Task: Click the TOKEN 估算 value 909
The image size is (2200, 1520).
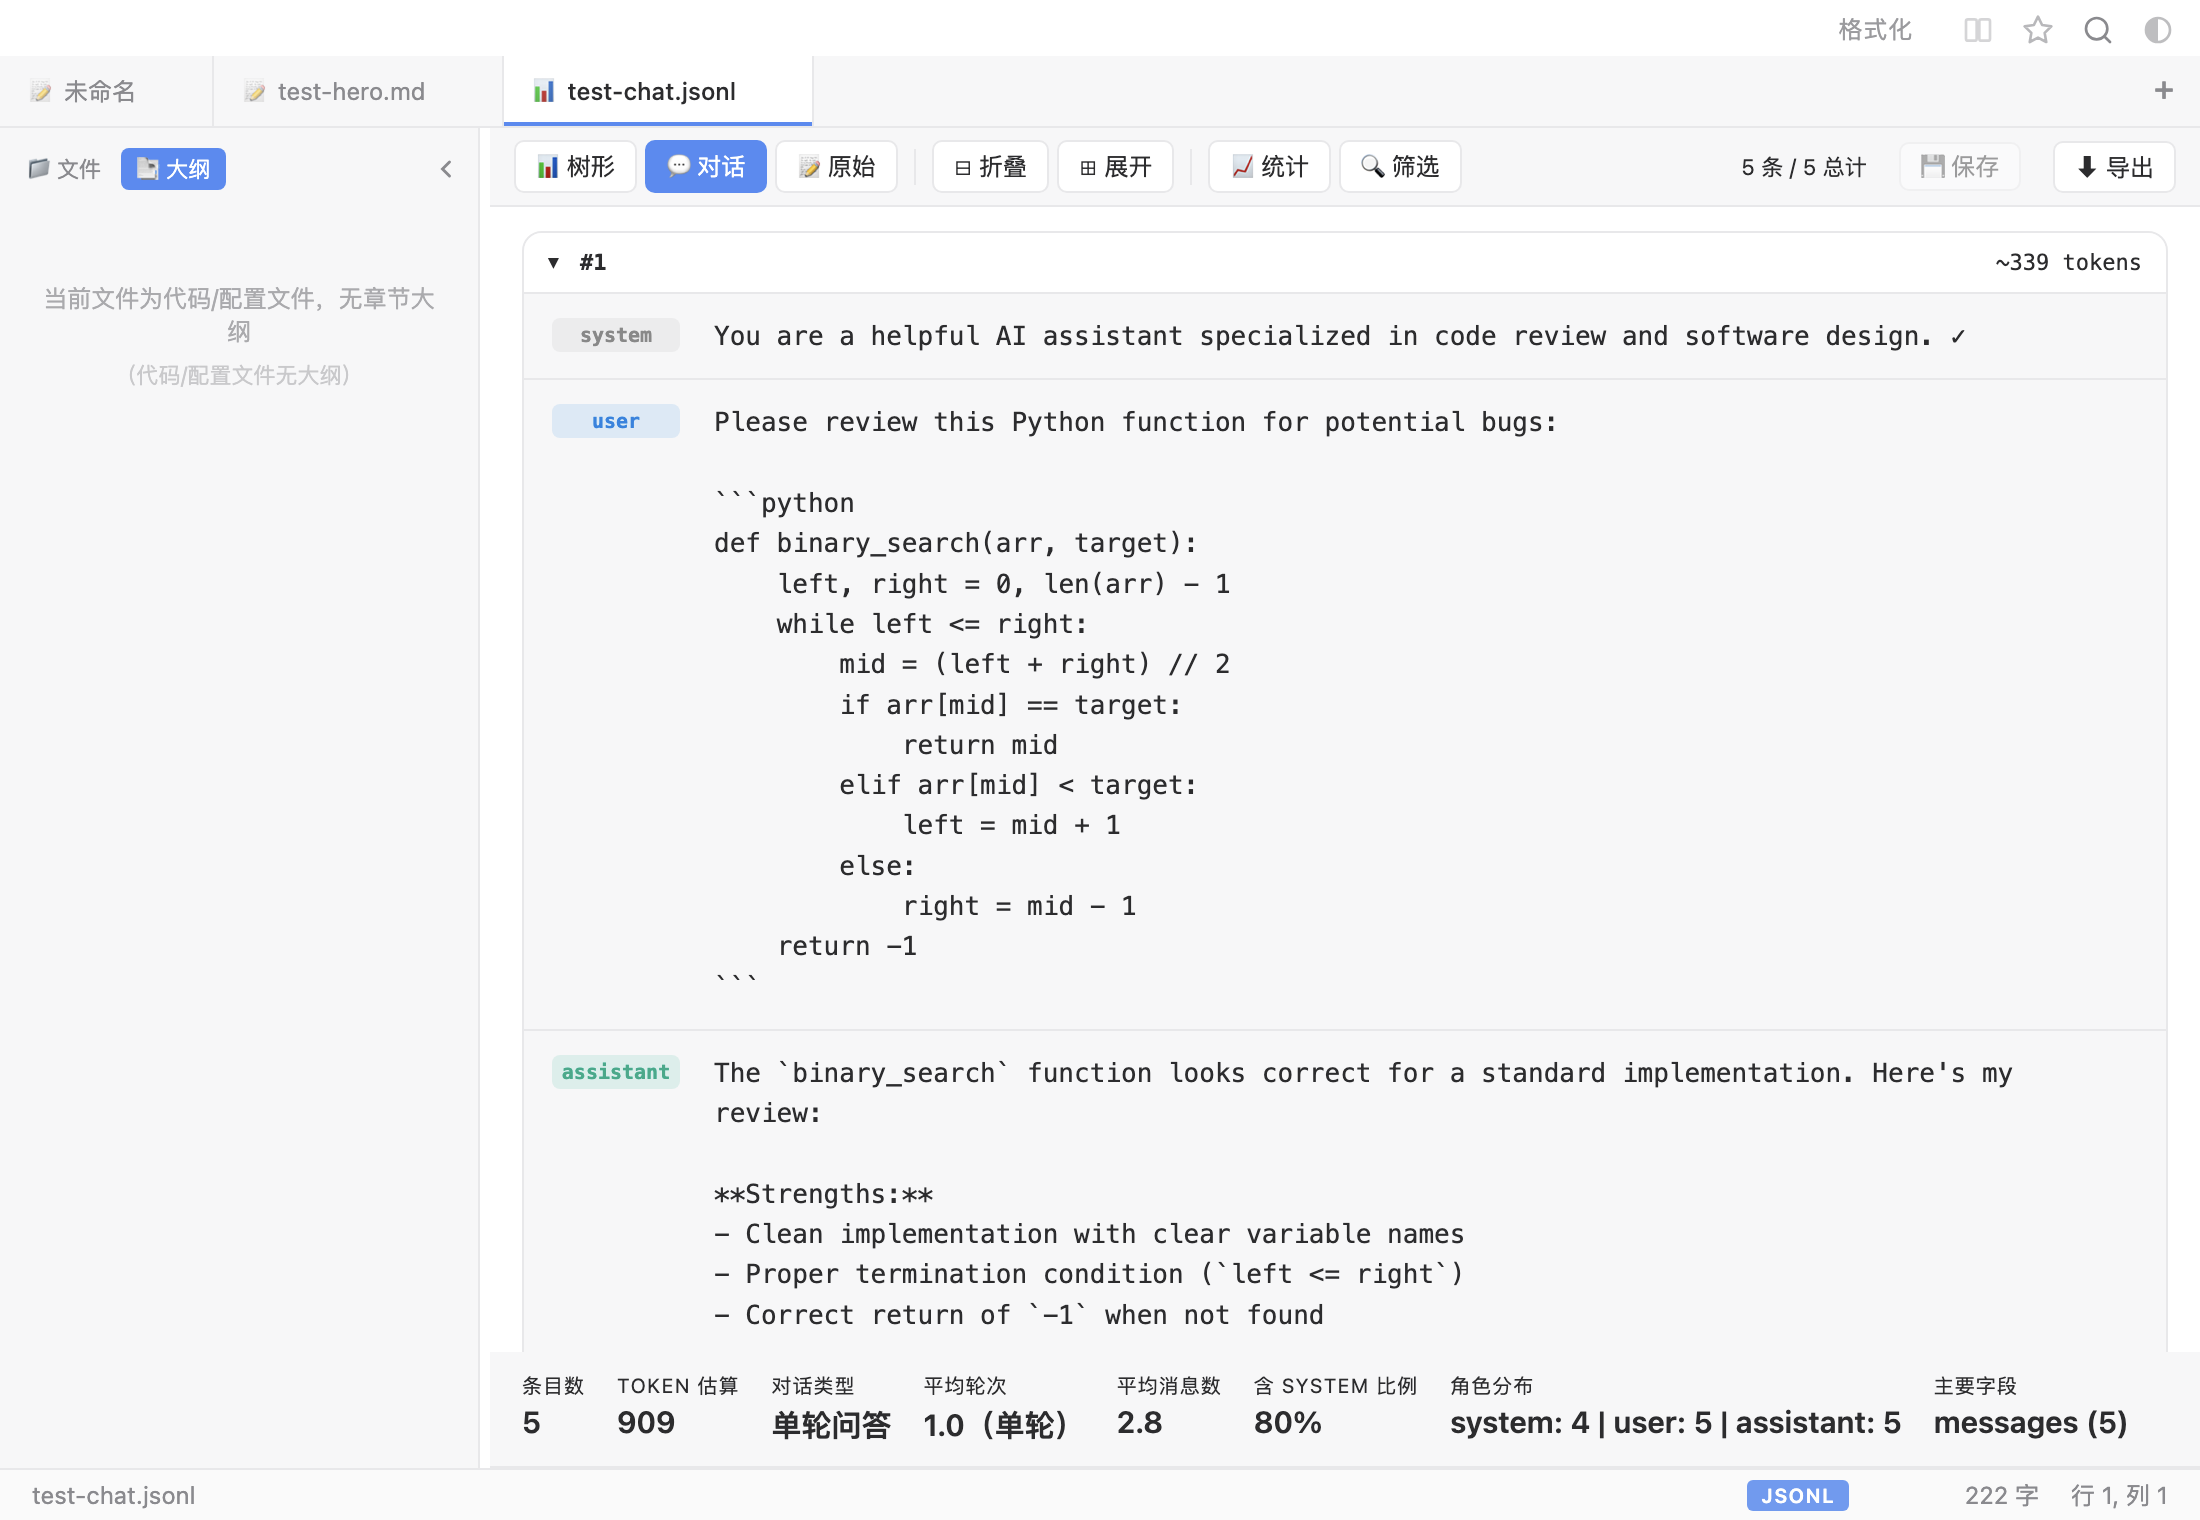Action: coord(646,1423)
